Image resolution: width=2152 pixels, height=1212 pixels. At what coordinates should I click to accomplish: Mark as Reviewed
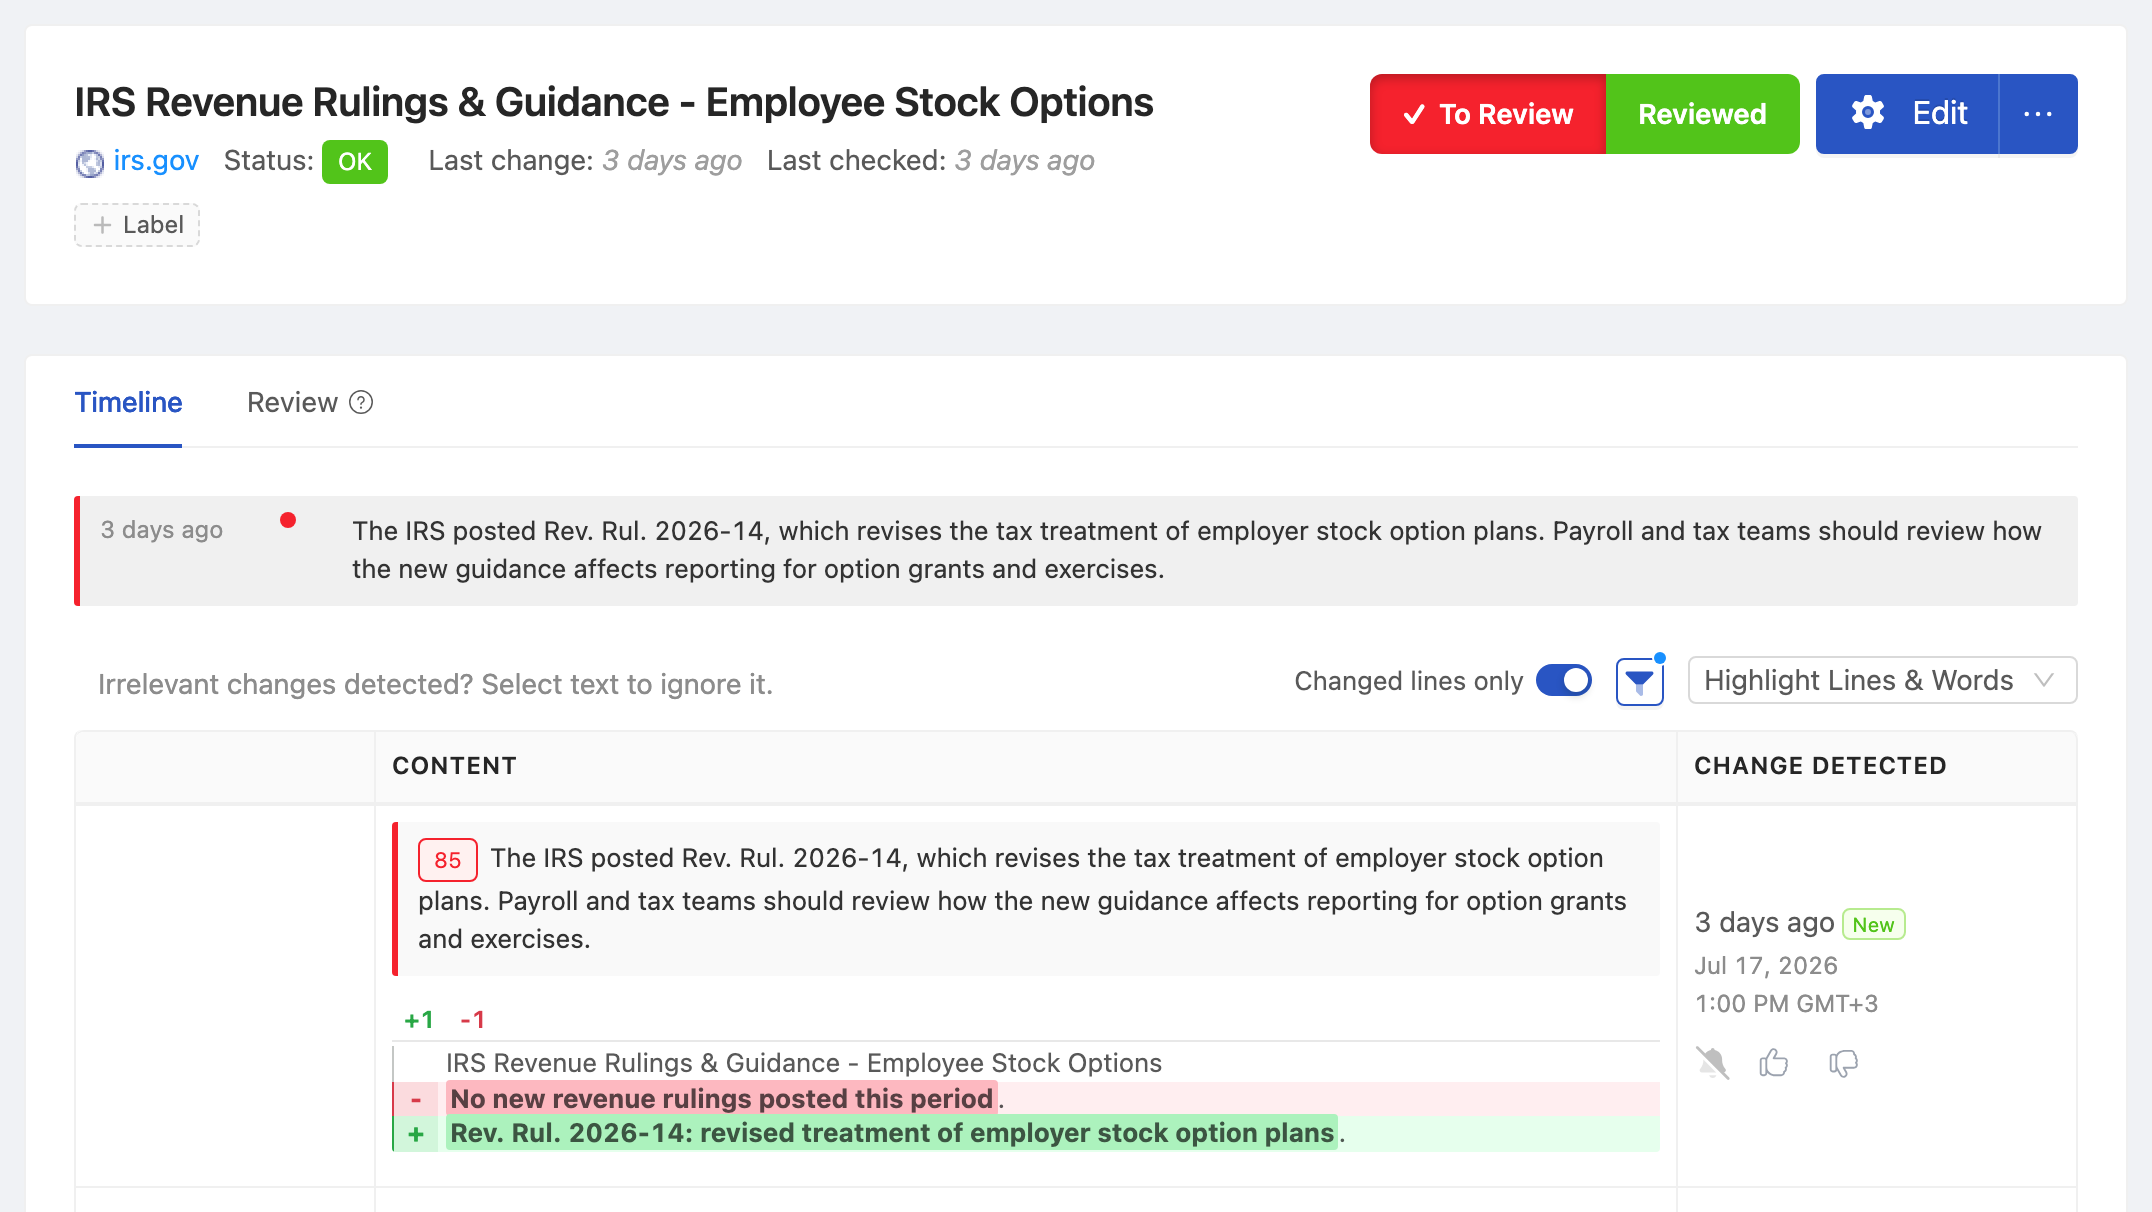(x=1702, y=114)
